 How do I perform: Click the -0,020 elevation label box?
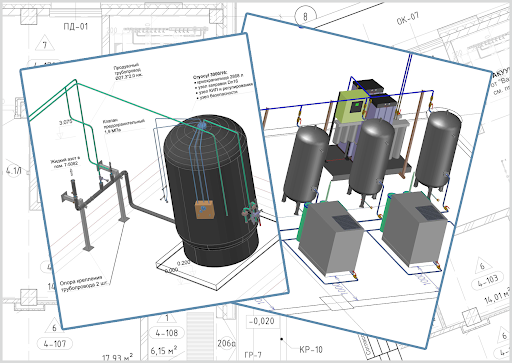pyautogui.click(x=262, y=321)
